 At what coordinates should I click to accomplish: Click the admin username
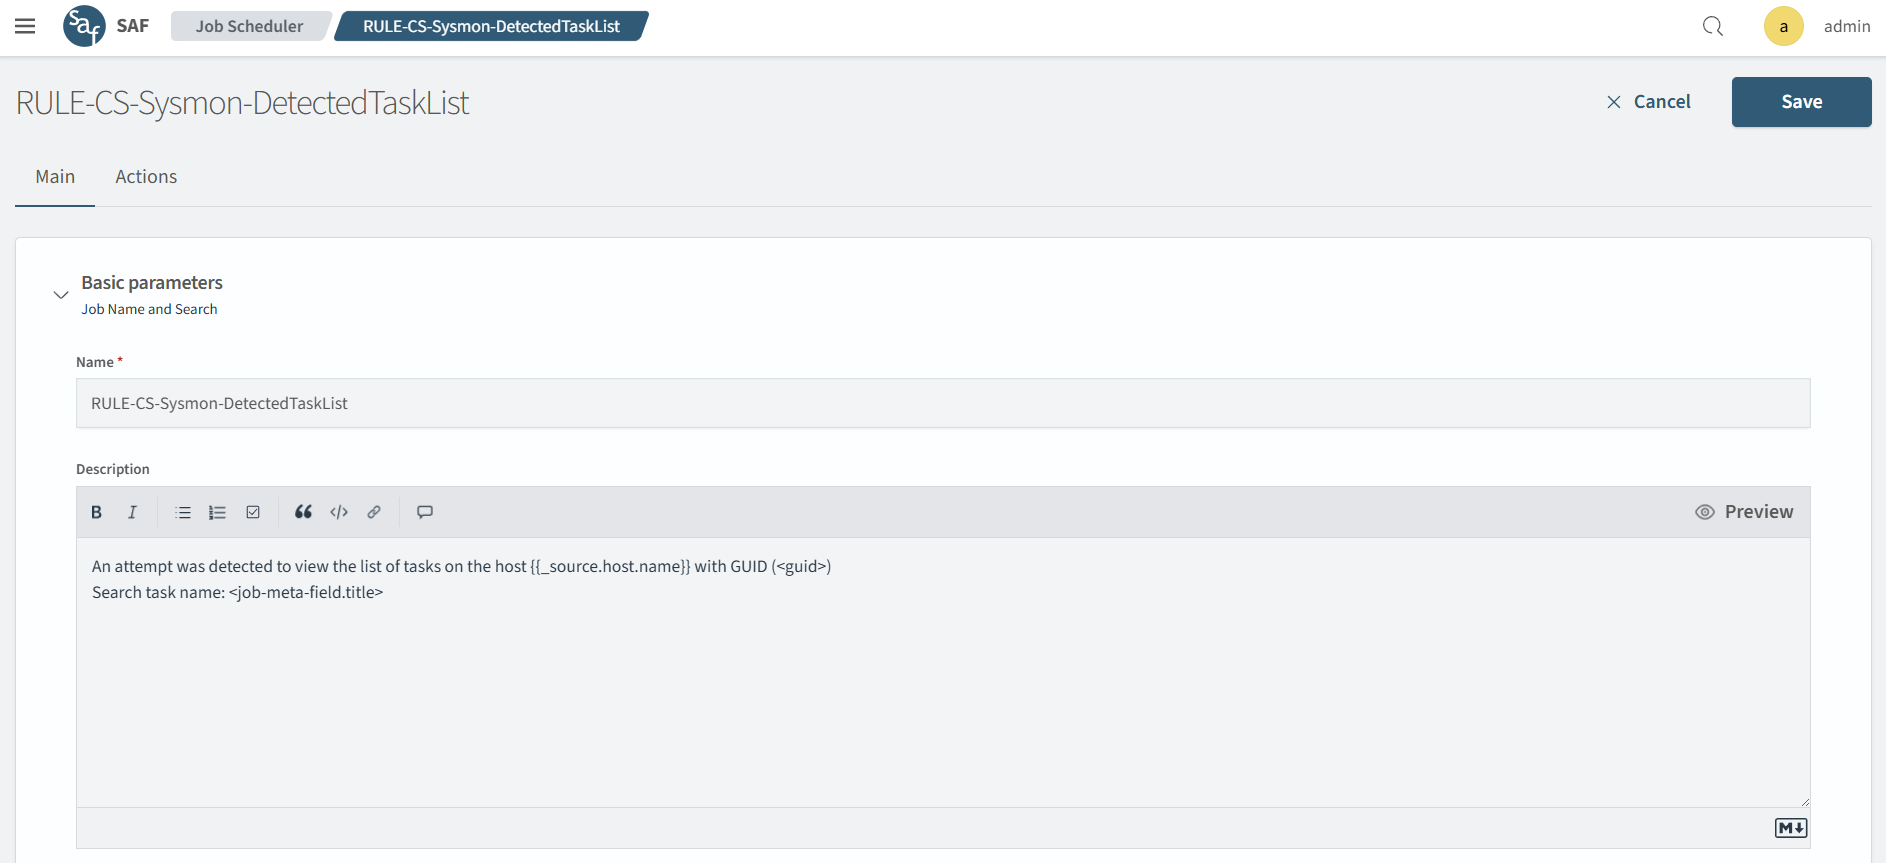coord(1846,26)
